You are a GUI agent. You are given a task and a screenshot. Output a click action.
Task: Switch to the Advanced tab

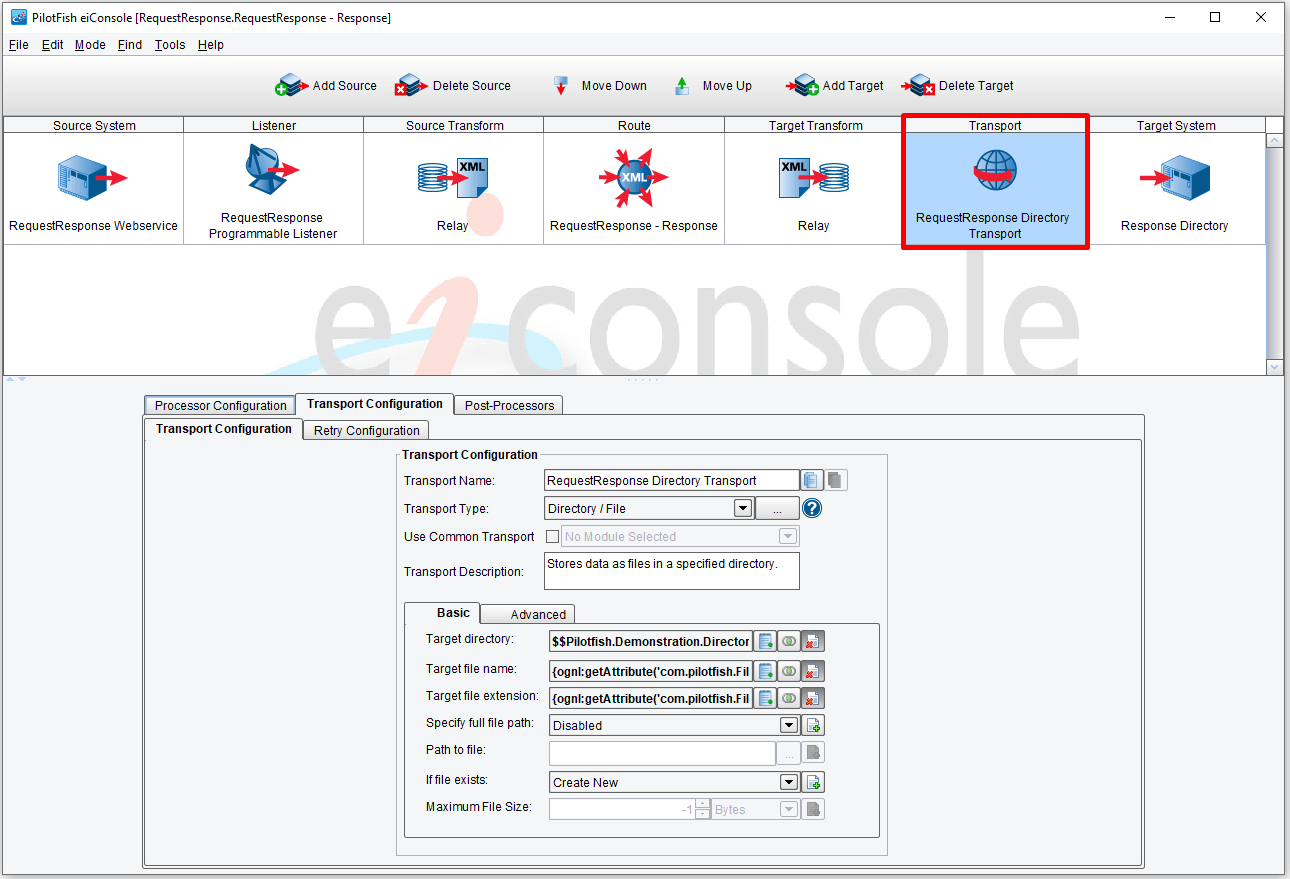528,614
